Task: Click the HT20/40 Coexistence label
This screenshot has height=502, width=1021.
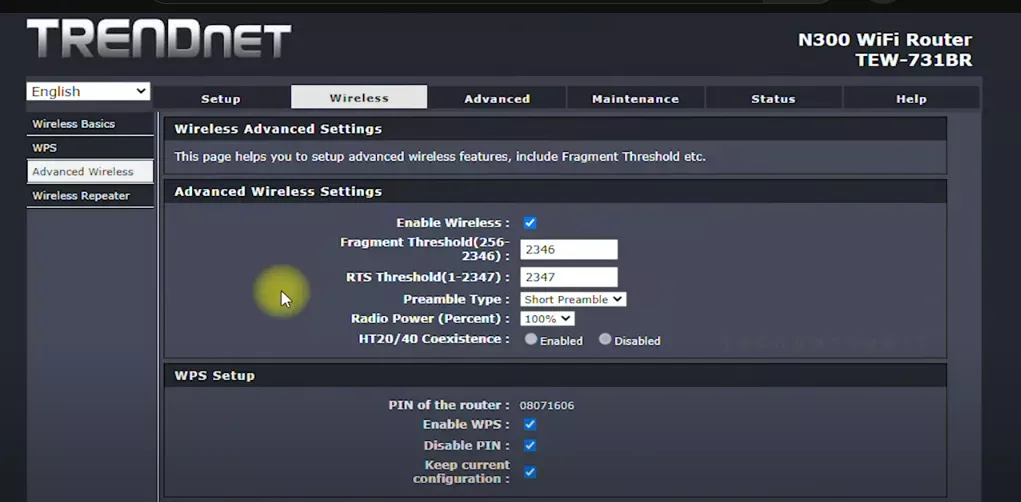Action: 434,339
